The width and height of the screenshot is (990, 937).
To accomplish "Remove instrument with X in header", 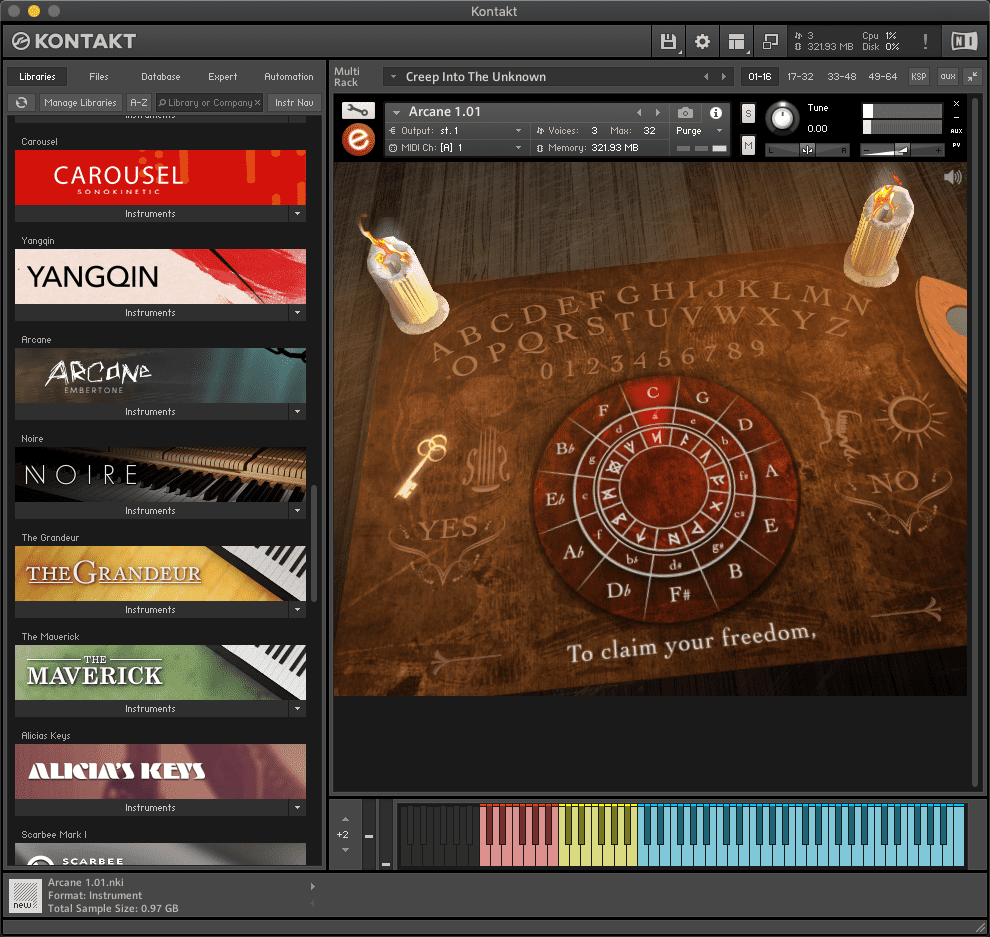I will 956,104.
